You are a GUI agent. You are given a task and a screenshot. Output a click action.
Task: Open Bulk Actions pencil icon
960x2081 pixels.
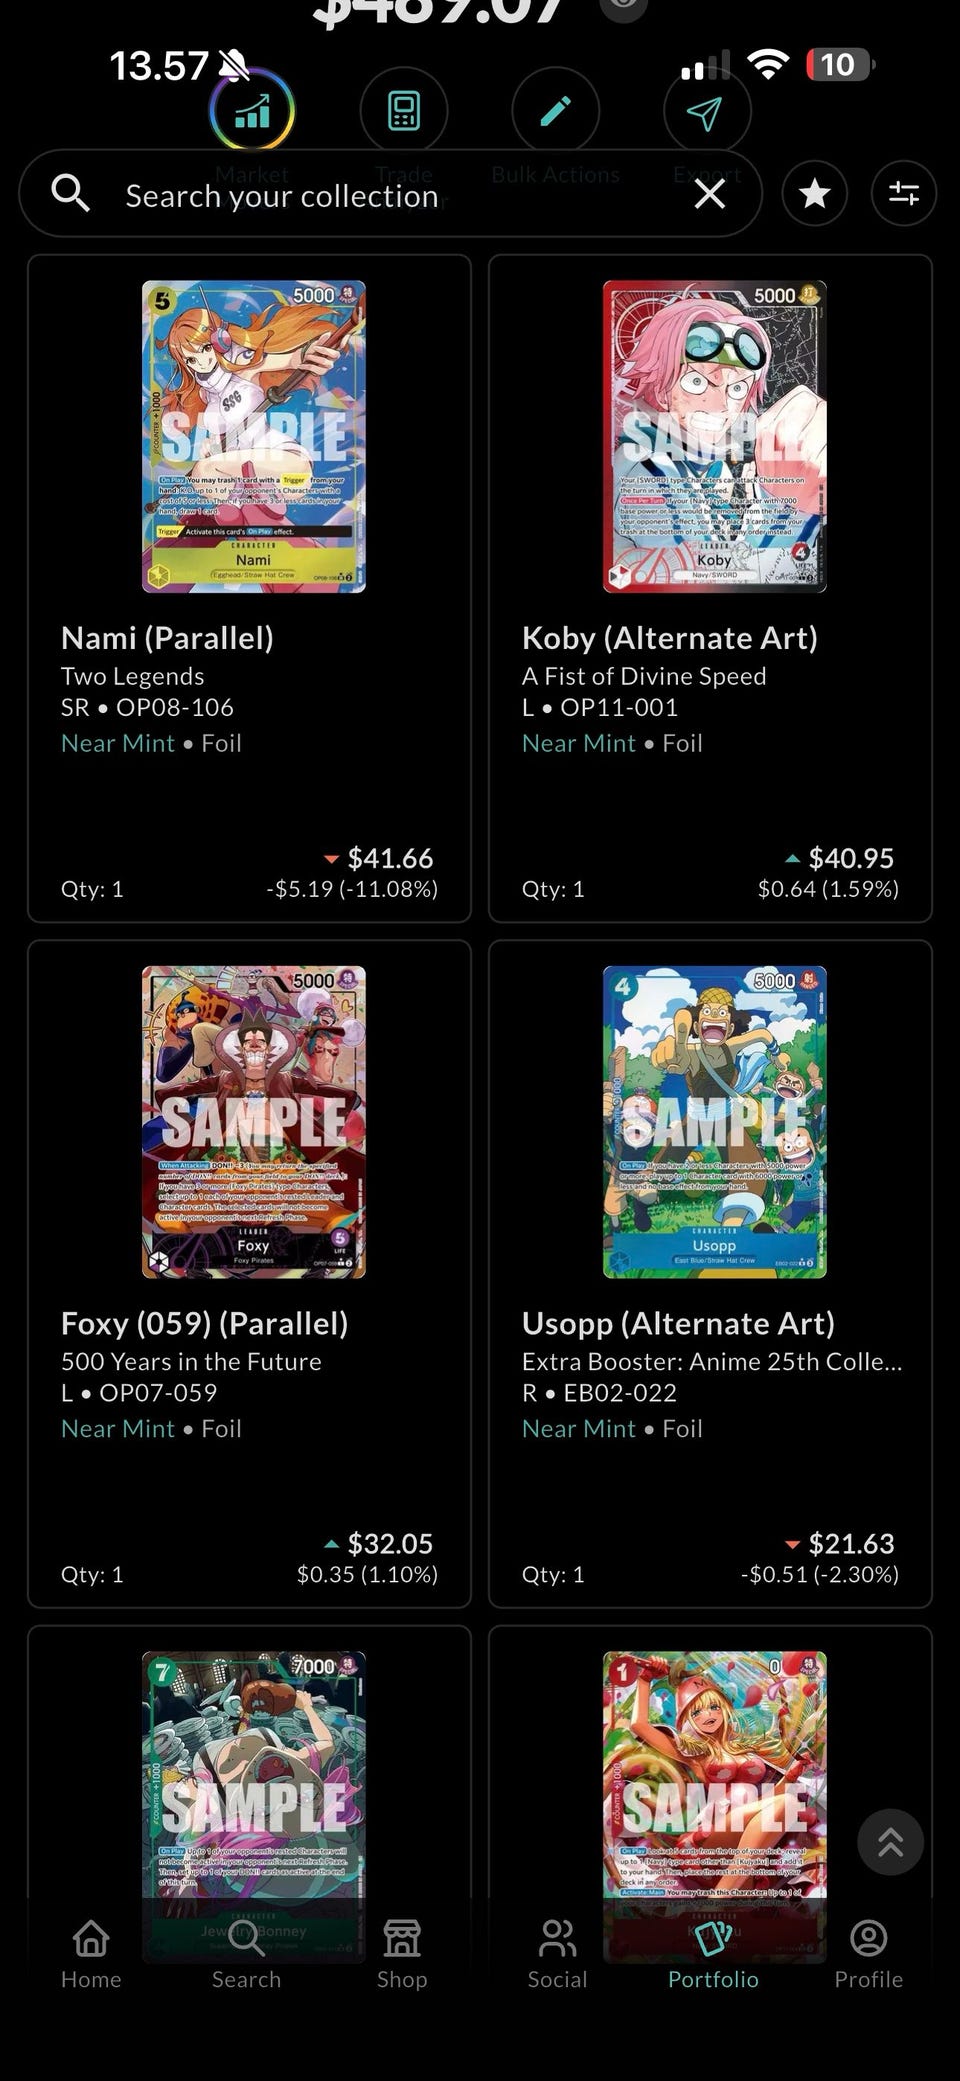coord(555,111)
